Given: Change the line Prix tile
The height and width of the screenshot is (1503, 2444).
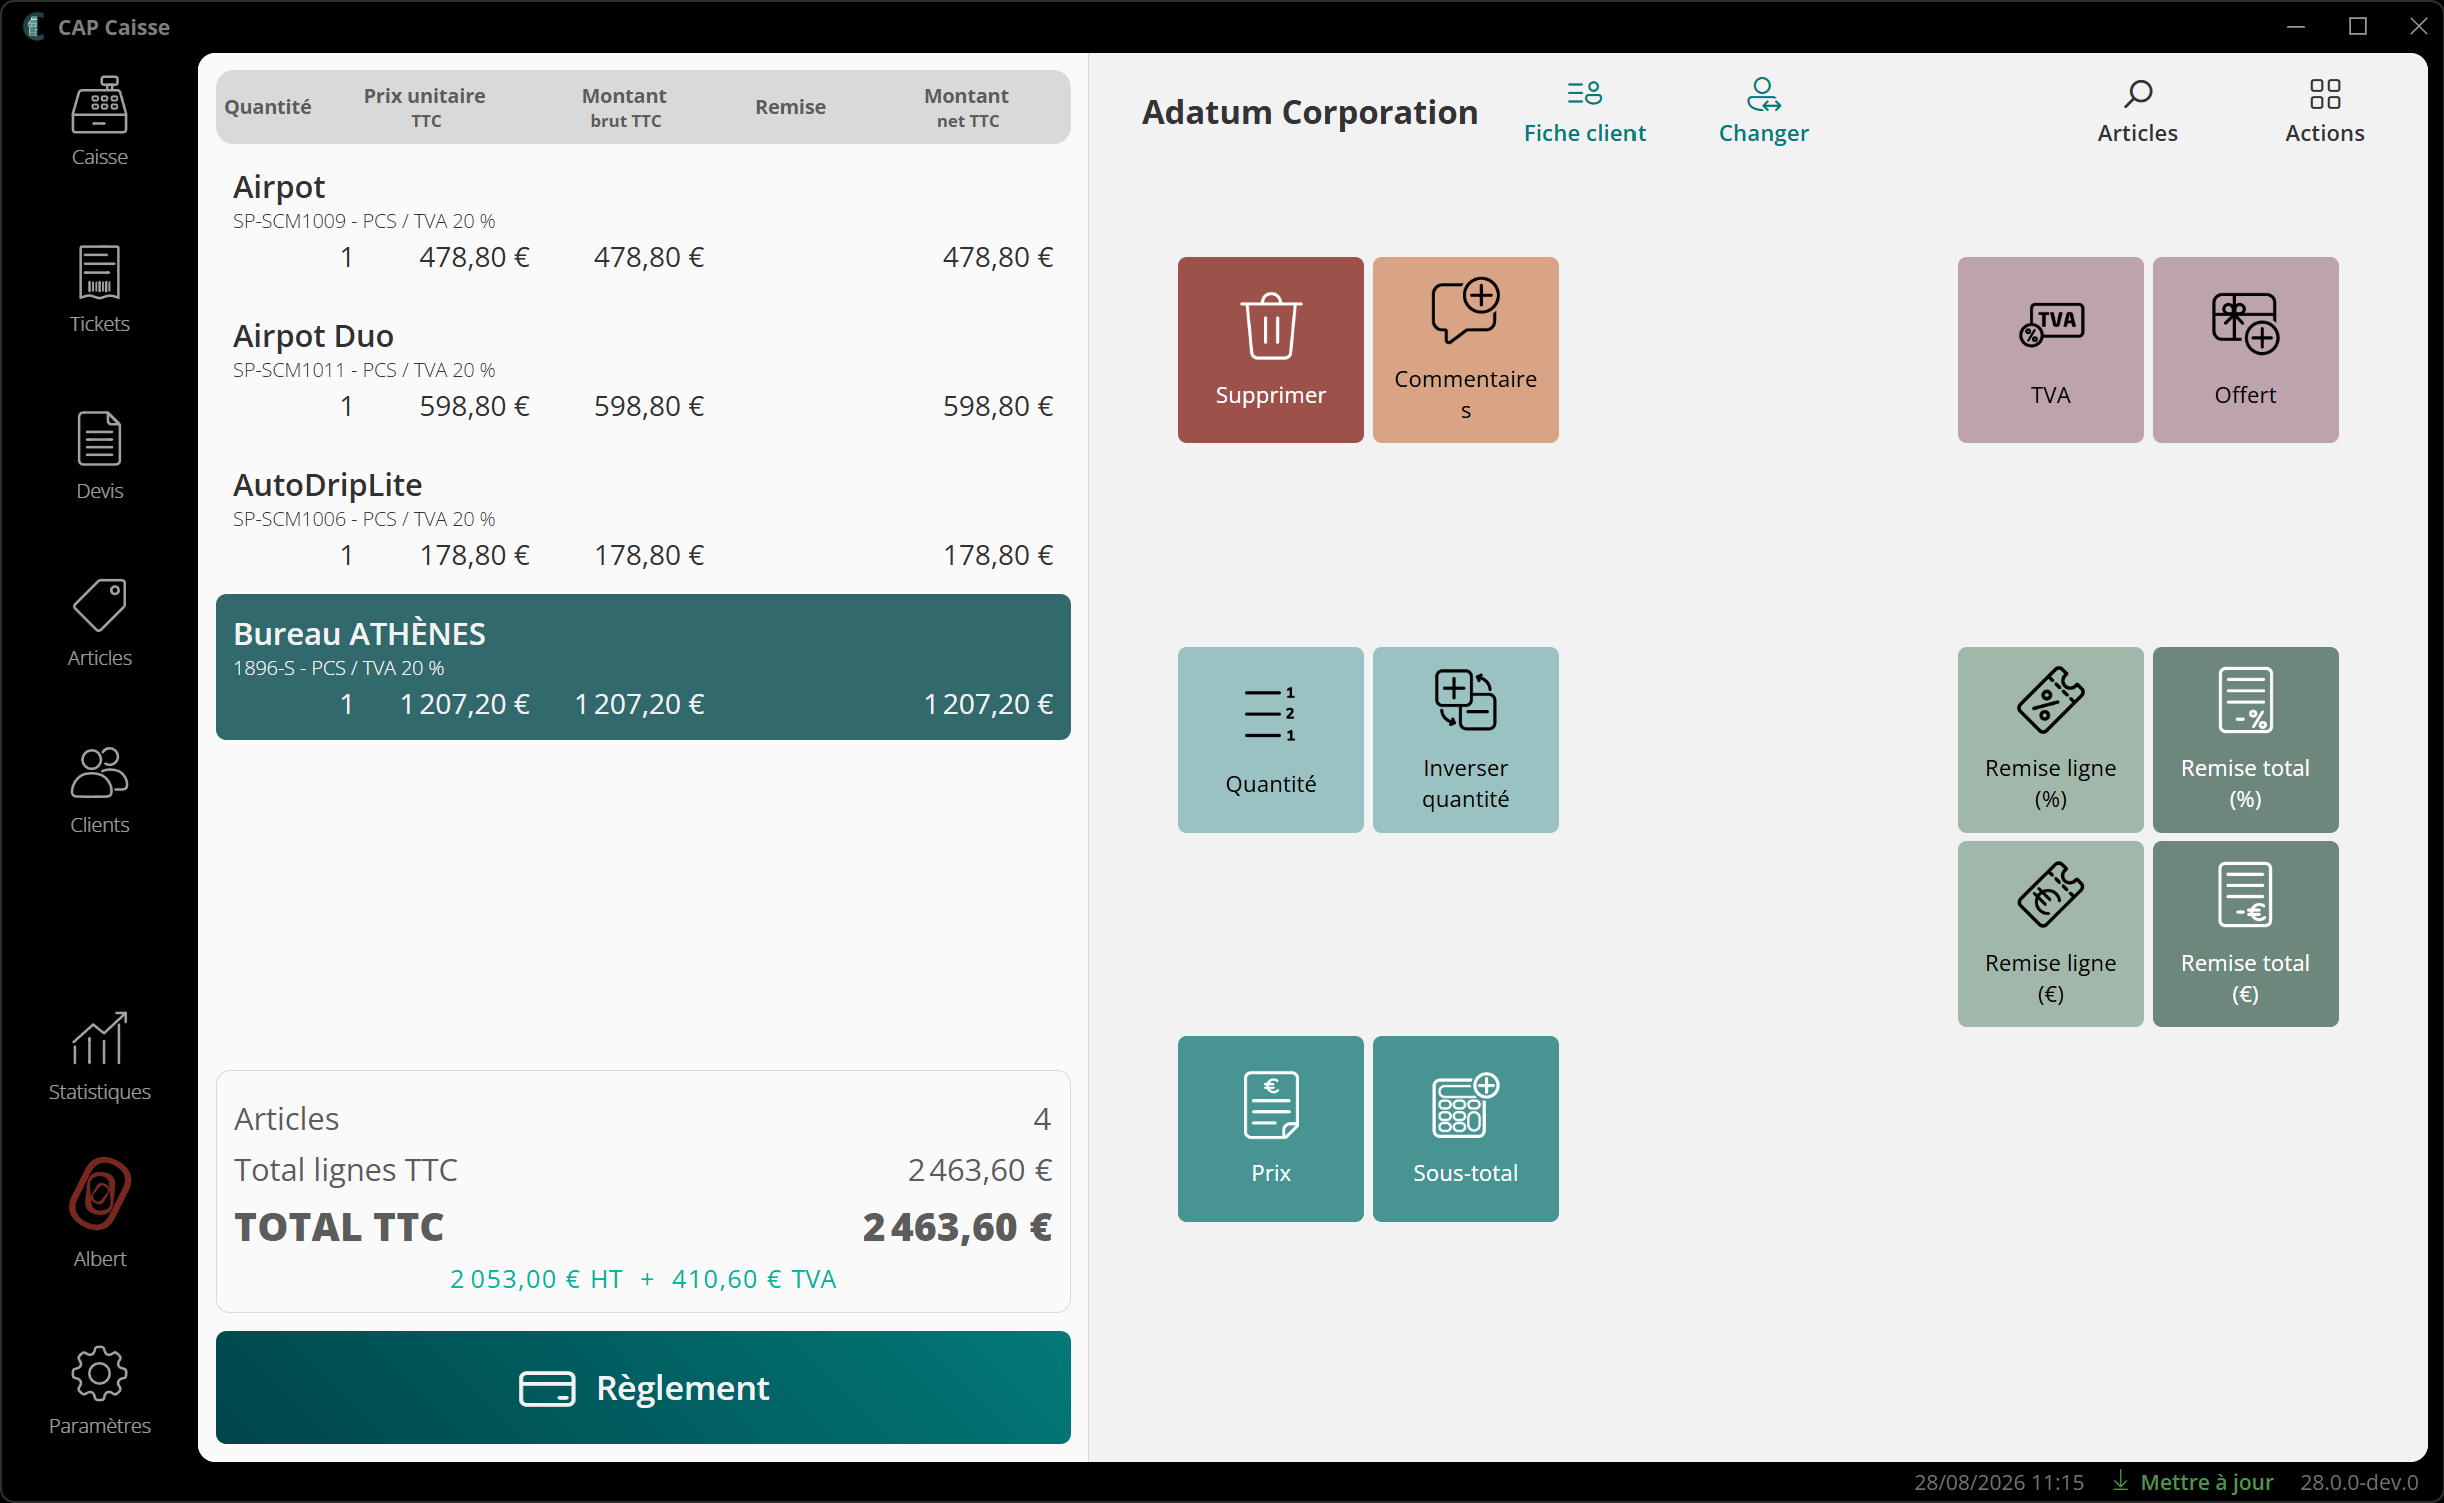Looking at the screenshot, I should pyautogui.click(x=1270, y=1128).
